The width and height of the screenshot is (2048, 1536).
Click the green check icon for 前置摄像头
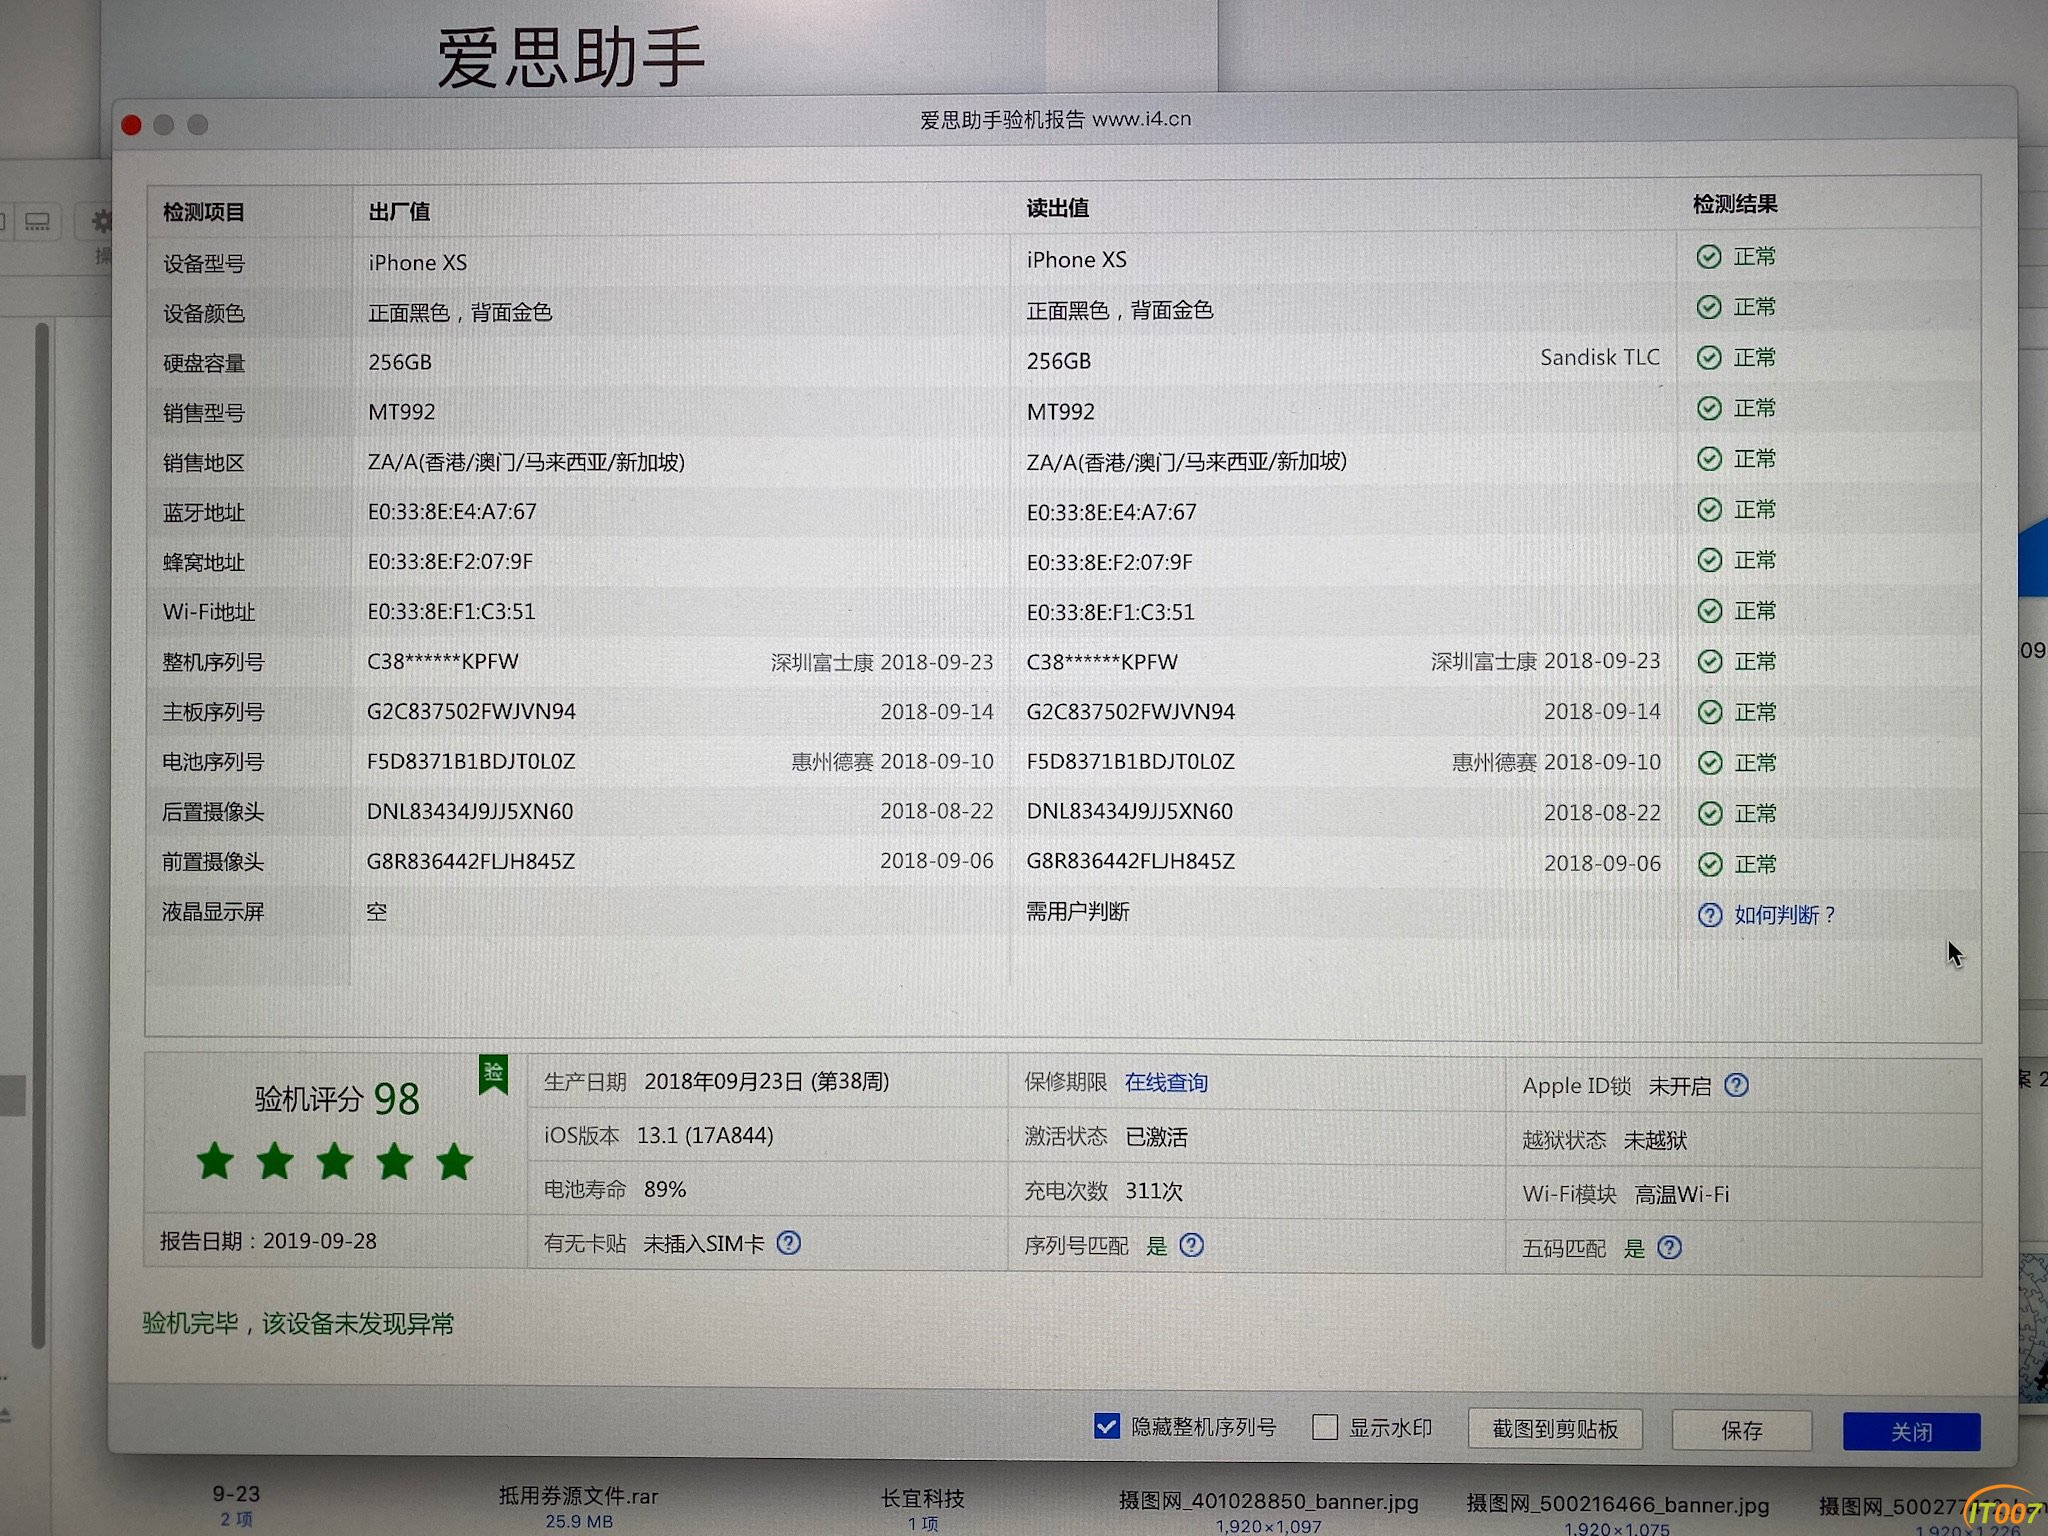click(1710, 864)
